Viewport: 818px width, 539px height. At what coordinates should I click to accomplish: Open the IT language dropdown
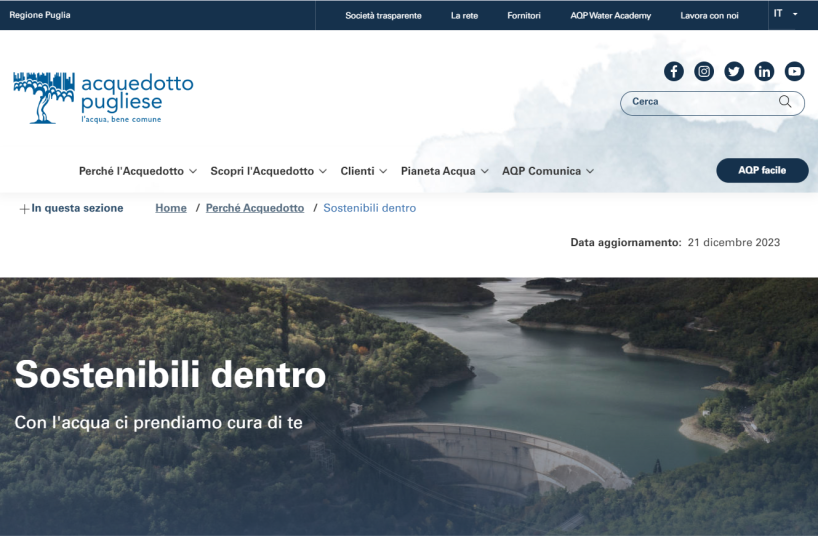click(x=785, y=14)
